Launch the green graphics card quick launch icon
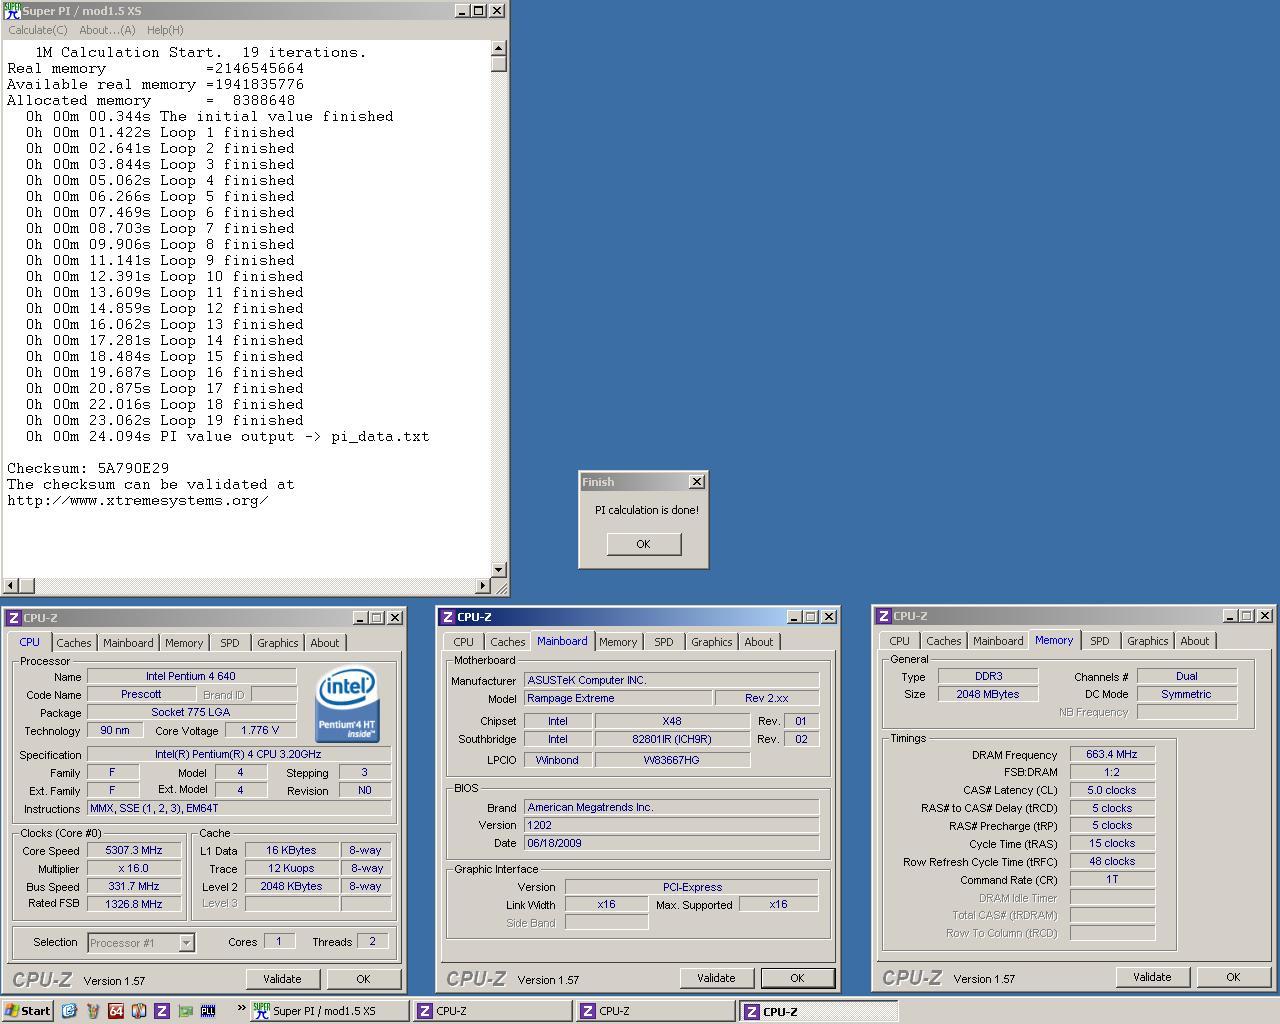1280x1024 pixels. (185, 1011)
